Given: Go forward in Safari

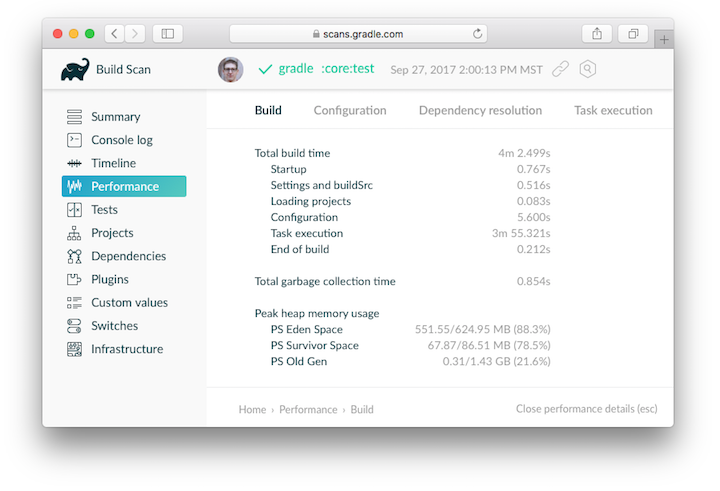Looking at the screenshot, I should pos(135,34).
